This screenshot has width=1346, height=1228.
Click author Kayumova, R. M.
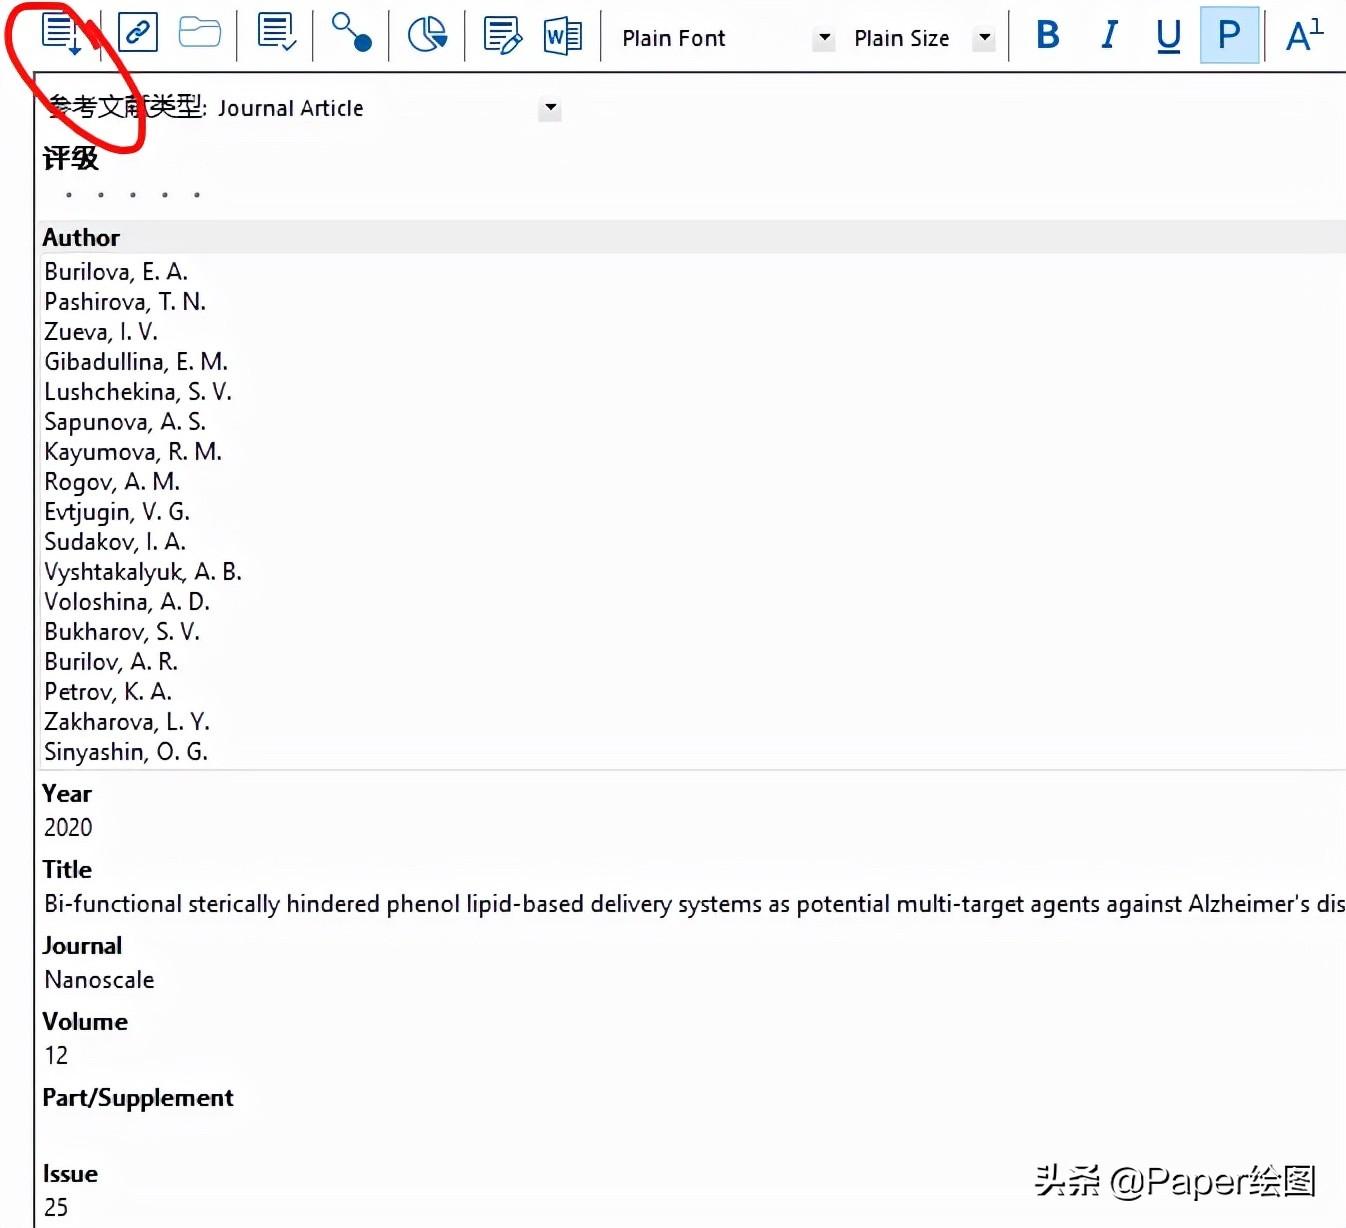pyautogui.click(x=133, y=452)
